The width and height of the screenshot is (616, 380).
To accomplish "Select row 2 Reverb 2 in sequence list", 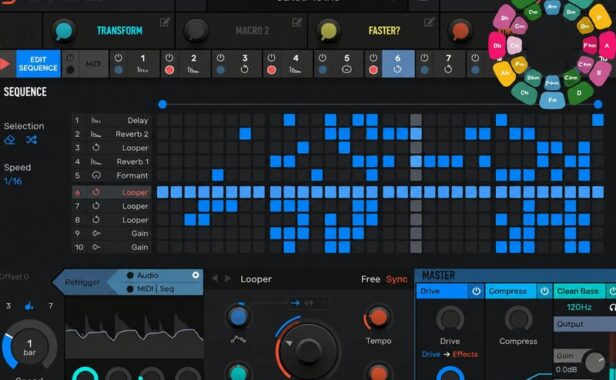I will (112, 134).
